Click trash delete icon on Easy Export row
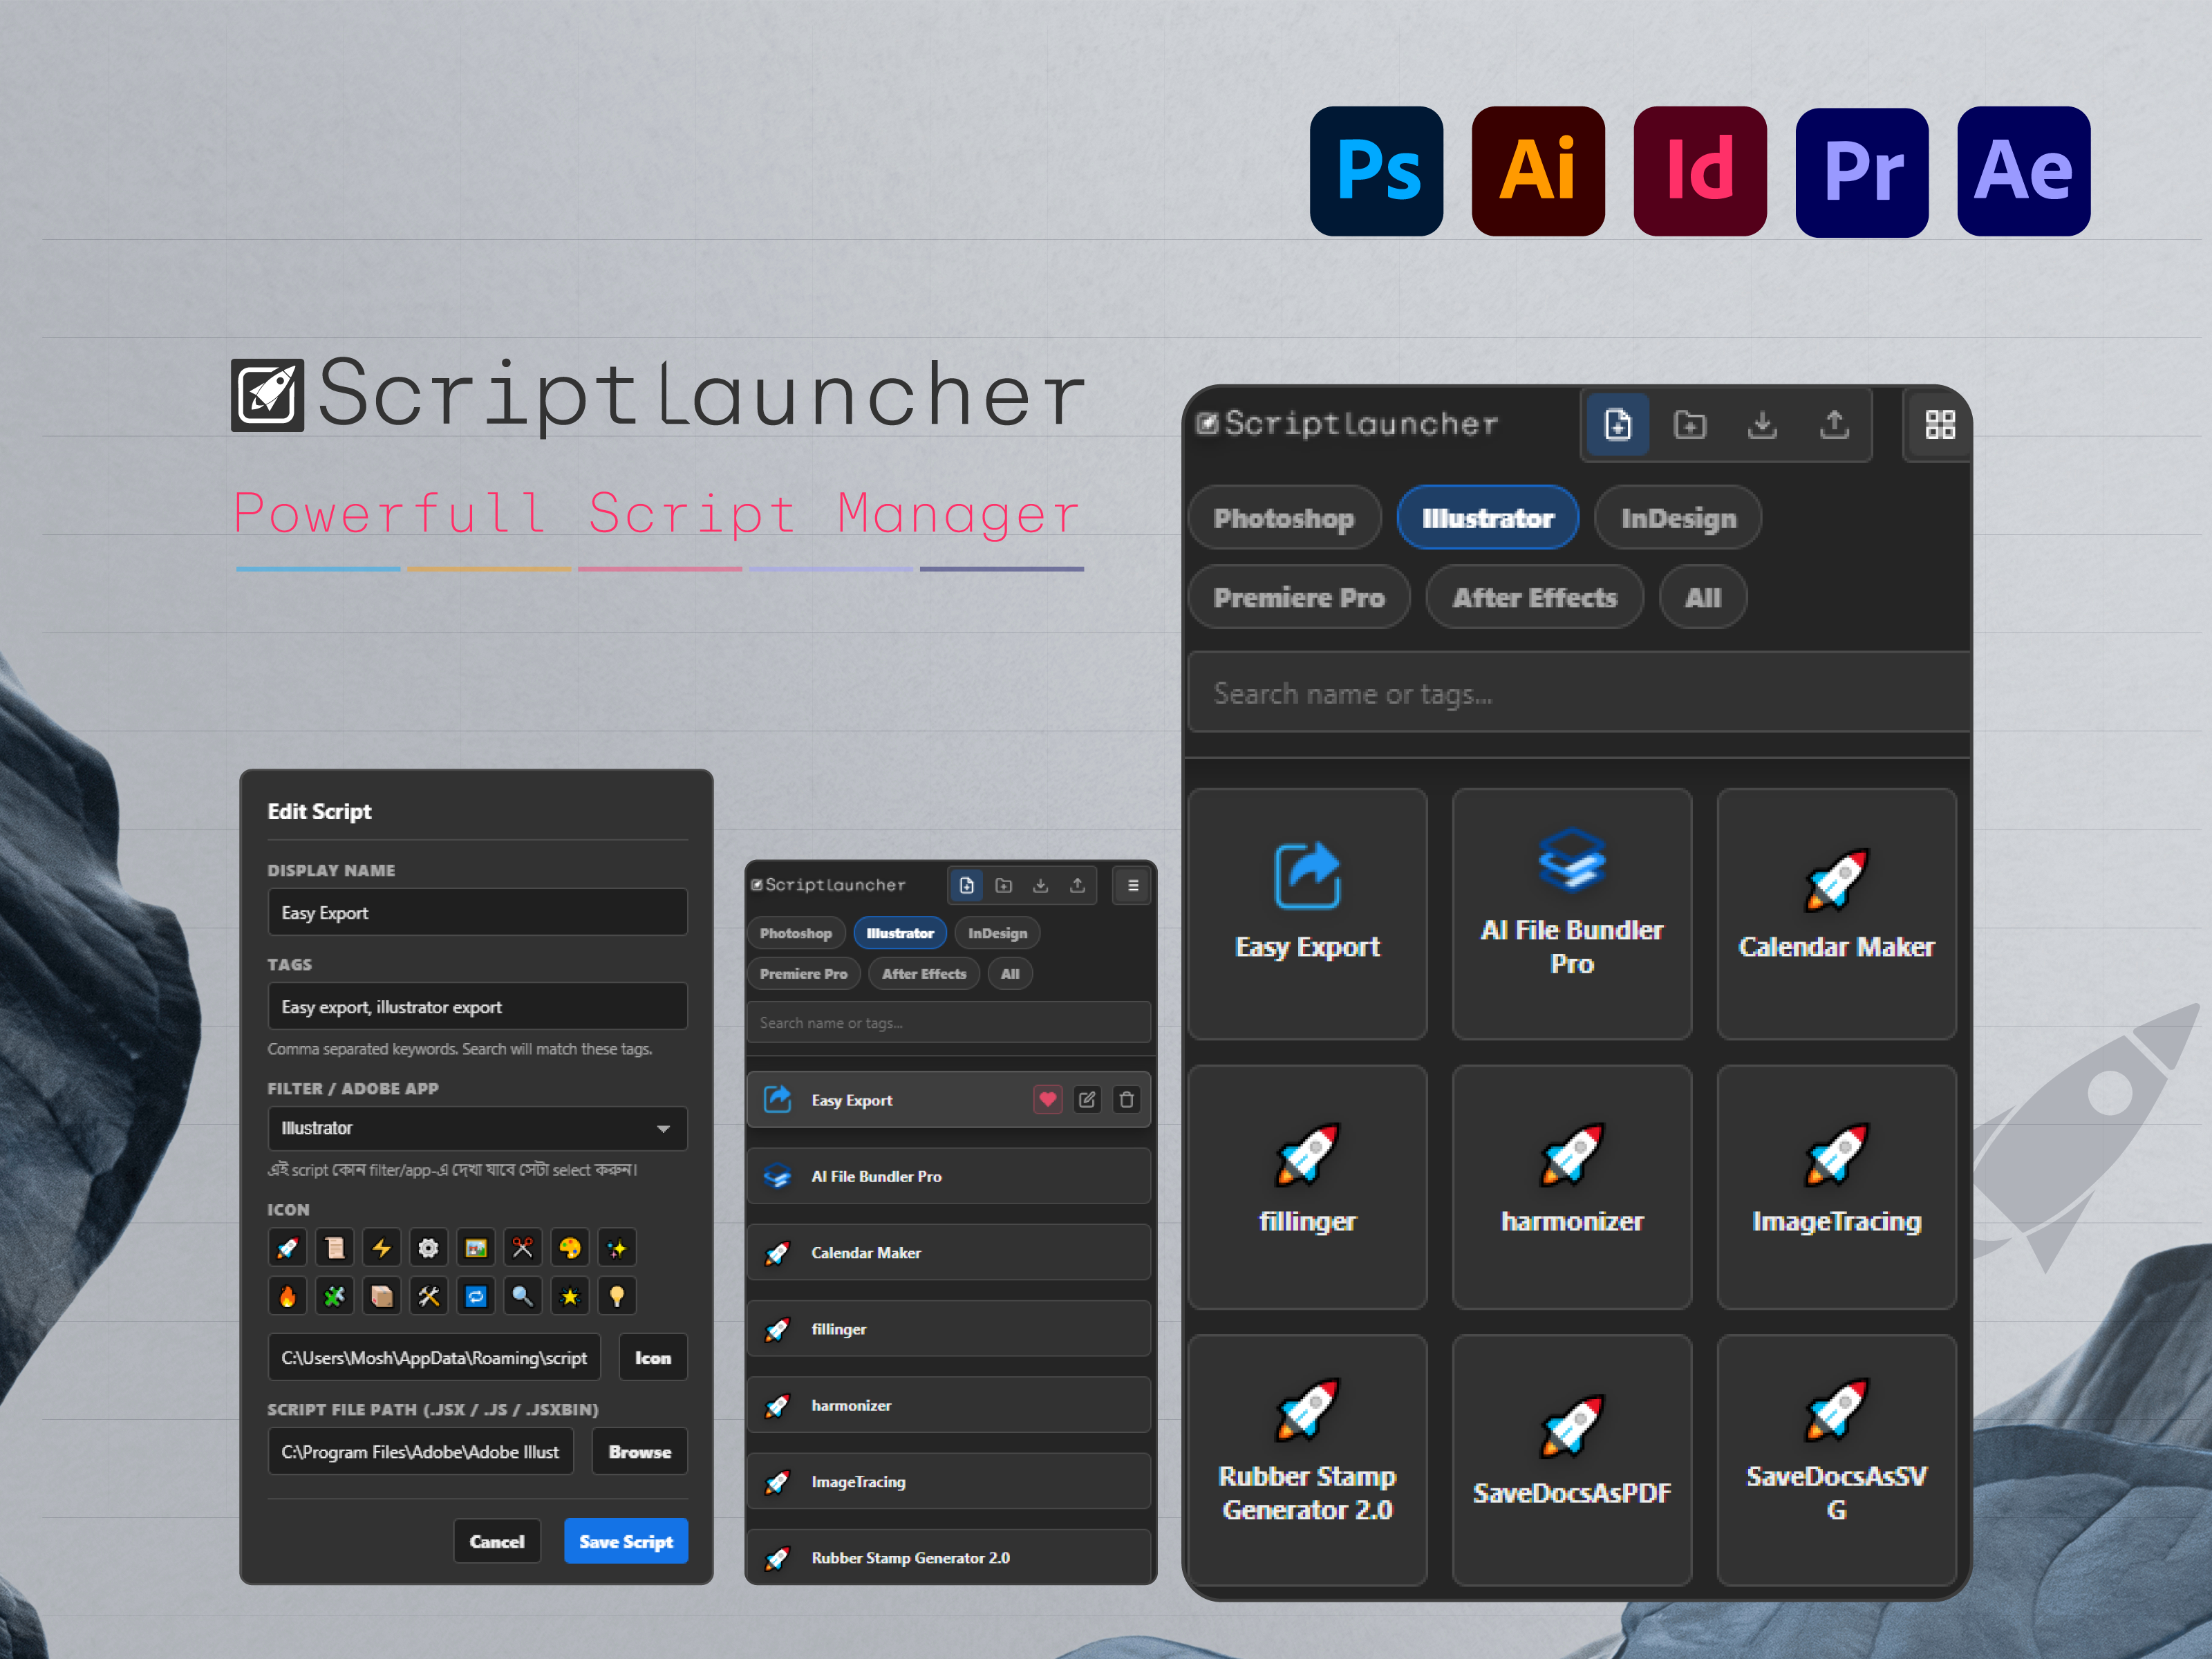The width and height of the screenshot is (2212, 1659). click(x=1127, y=1100)
